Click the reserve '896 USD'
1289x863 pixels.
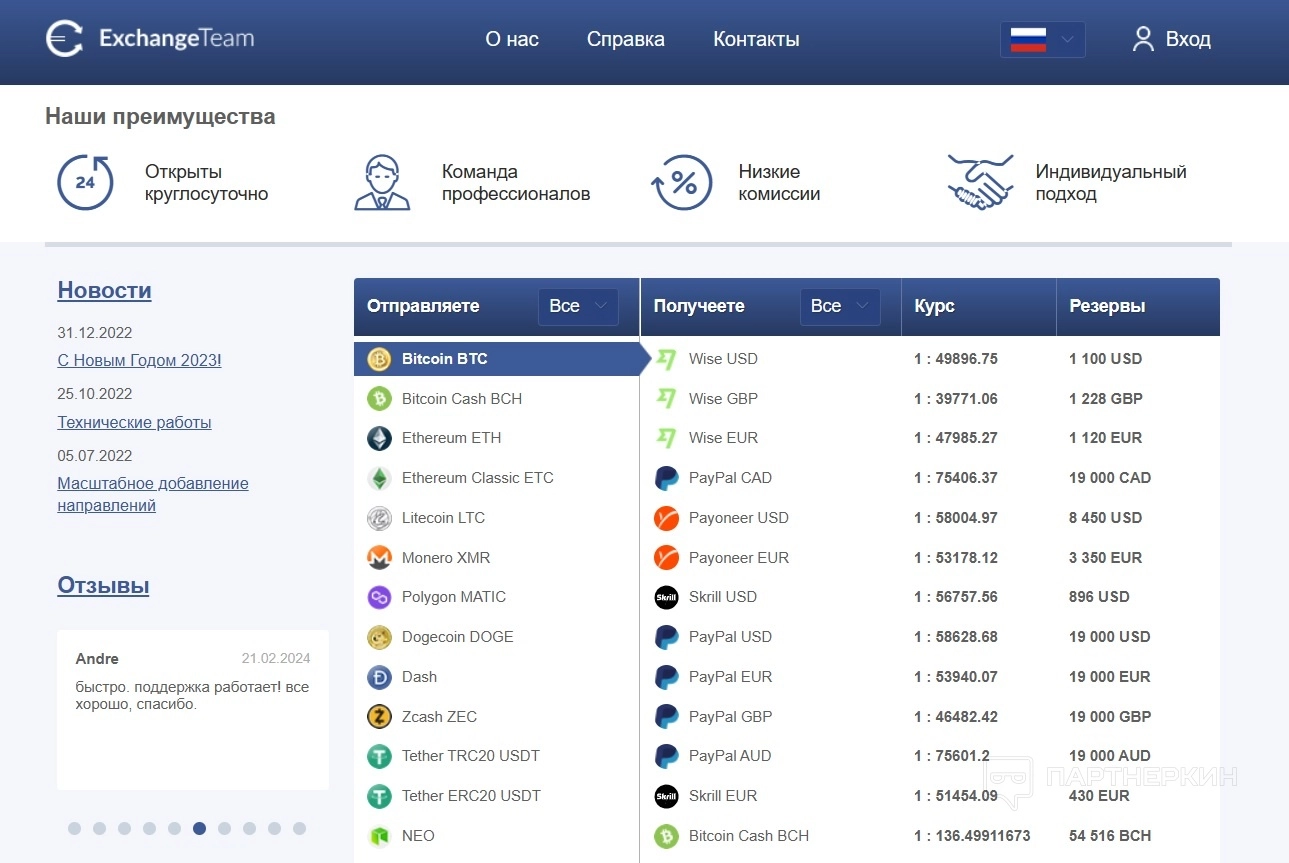(1099, 597)
